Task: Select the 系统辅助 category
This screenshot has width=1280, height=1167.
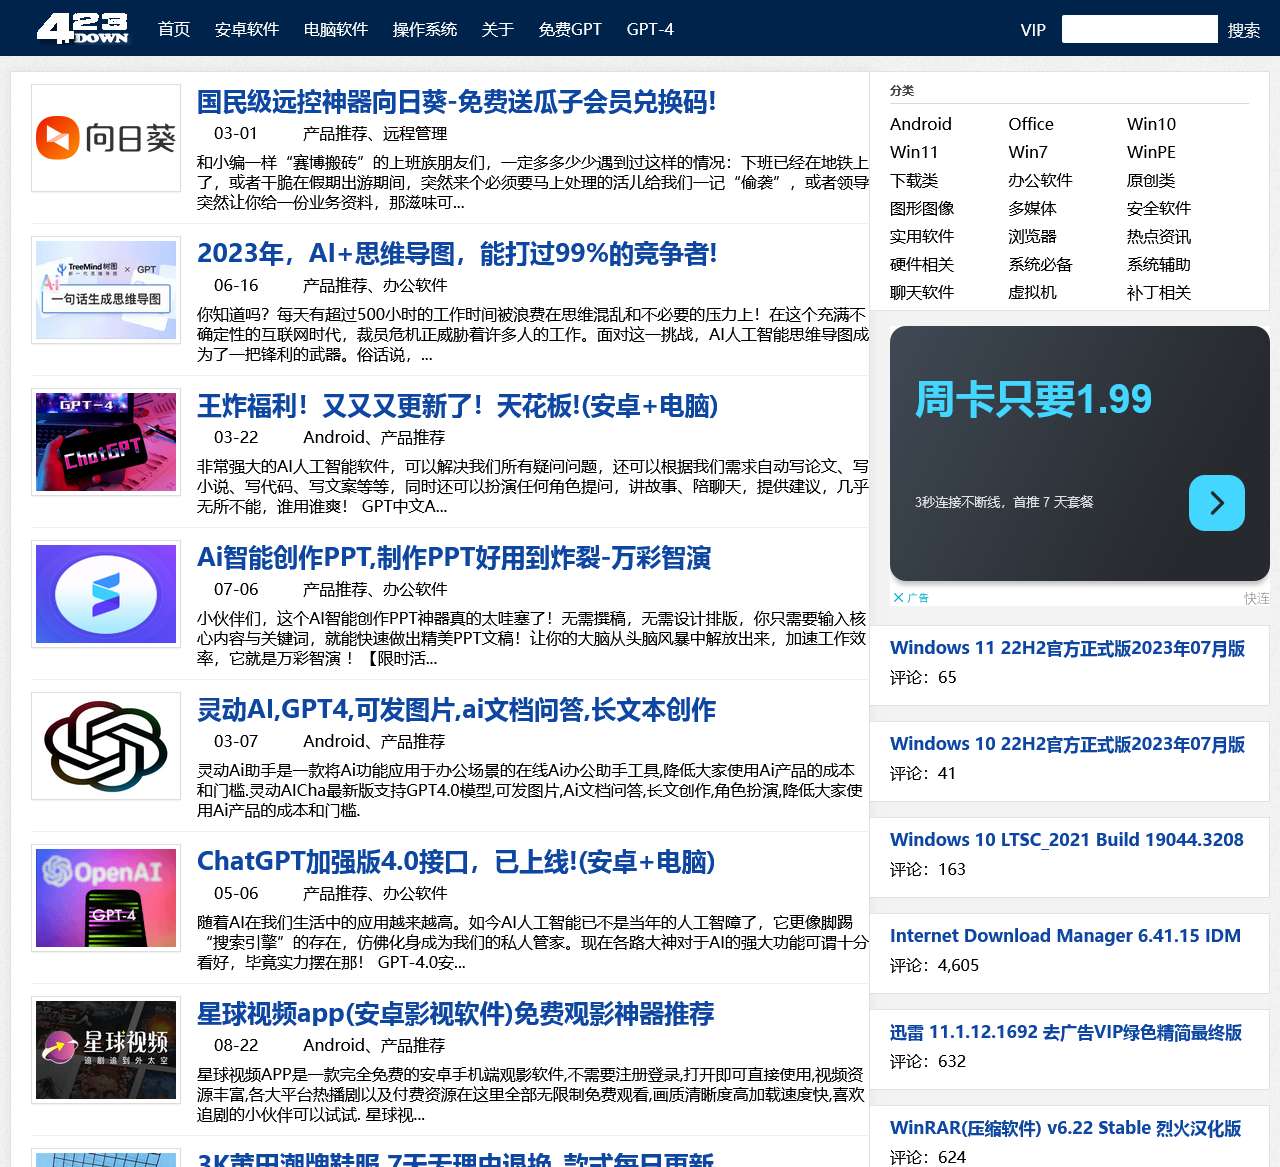Action: coord(1159,264)
